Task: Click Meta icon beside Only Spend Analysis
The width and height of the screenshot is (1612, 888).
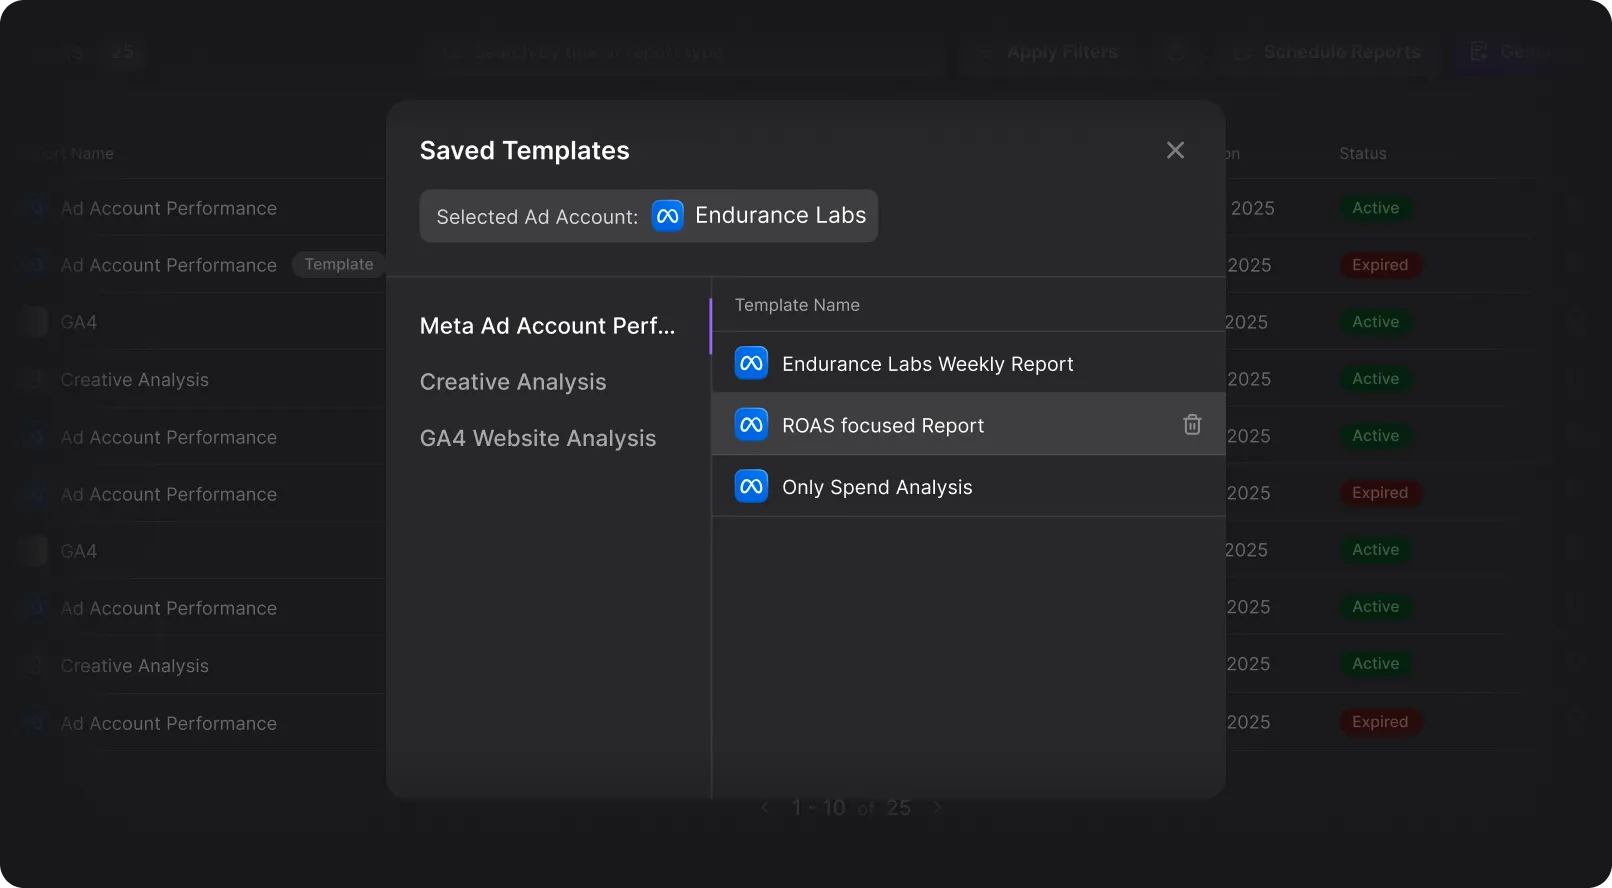Action: pos(751,487)
